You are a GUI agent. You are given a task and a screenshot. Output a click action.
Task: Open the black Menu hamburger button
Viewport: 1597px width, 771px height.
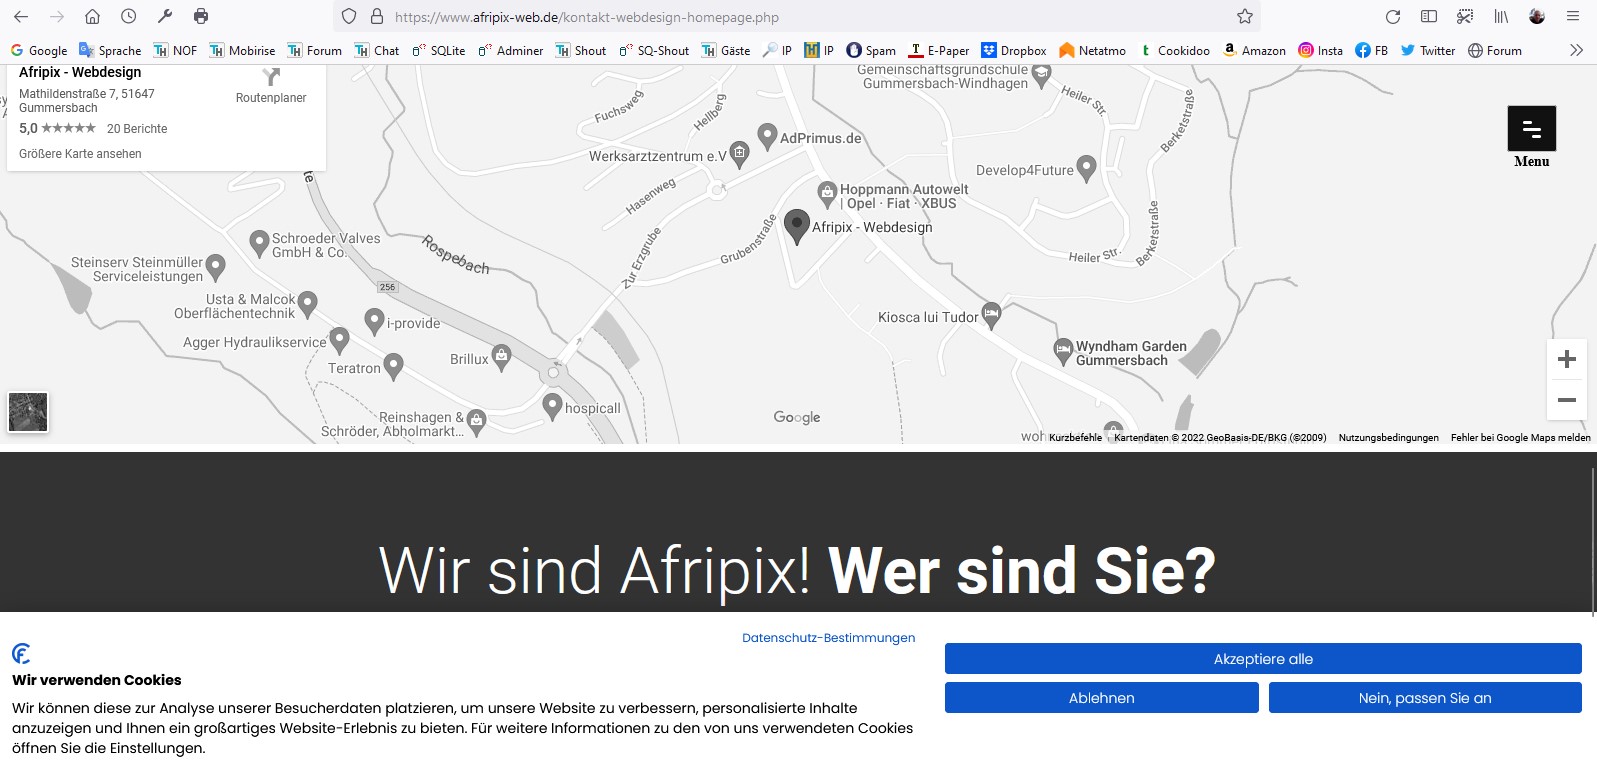(1531, 129)
